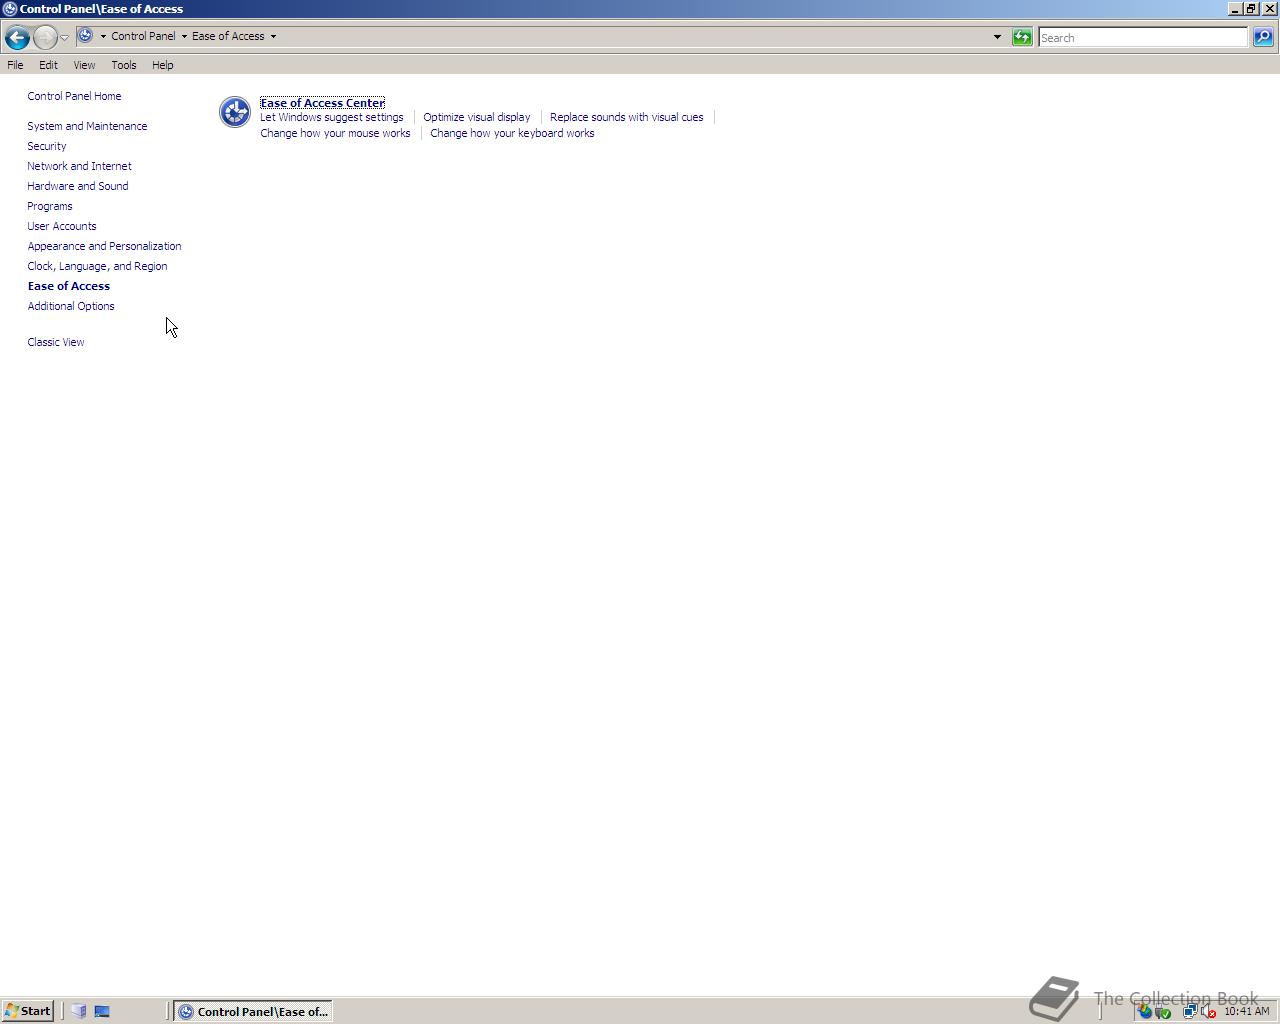Click Optimize visual display
Screen dimensions: 1280x1024
click(x=477, y=117)
